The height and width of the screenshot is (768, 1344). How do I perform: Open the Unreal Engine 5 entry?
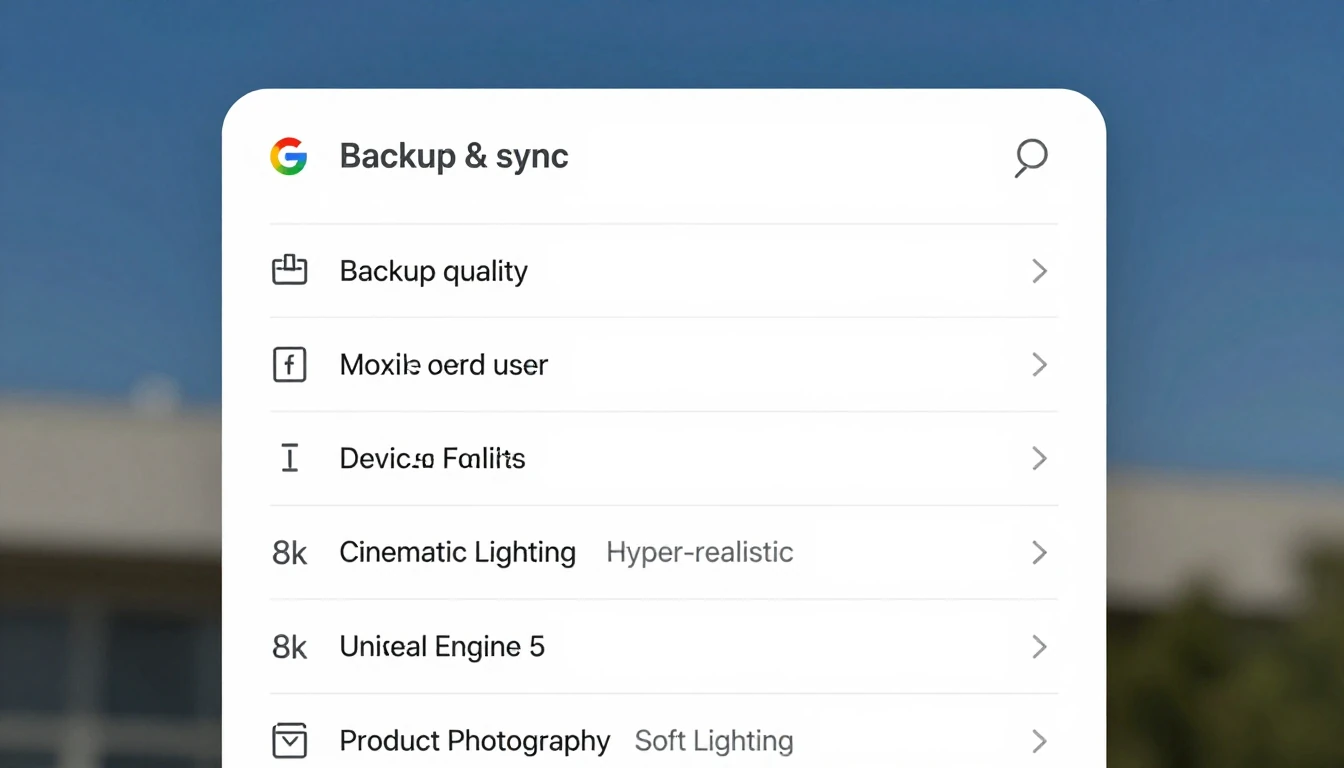(442, 647)
